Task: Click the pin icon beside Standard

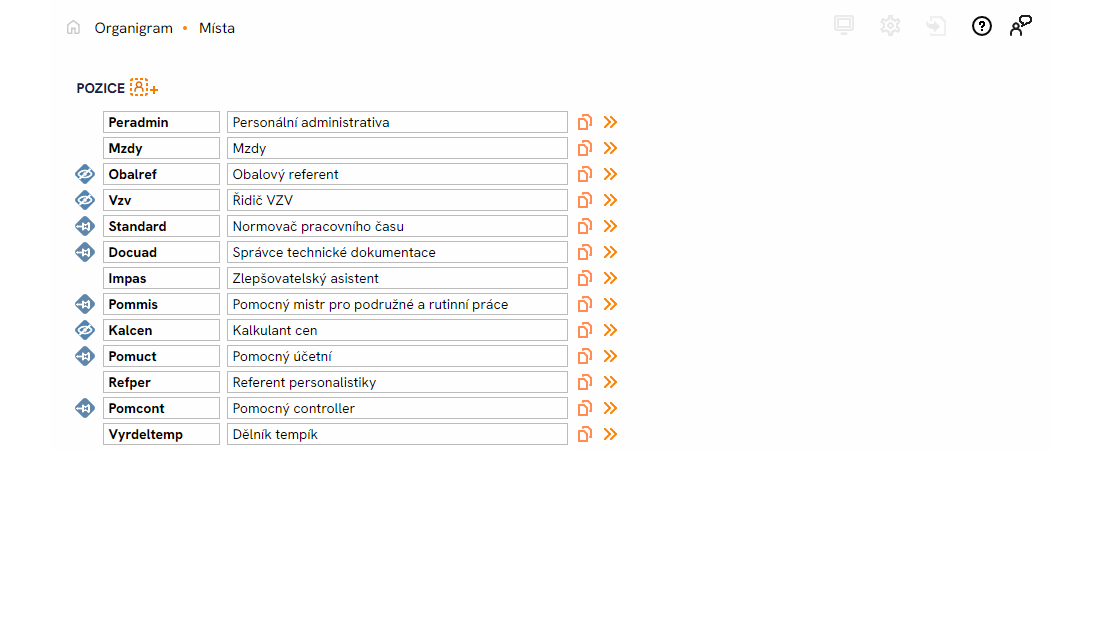Action: click(x=84, y=226)
